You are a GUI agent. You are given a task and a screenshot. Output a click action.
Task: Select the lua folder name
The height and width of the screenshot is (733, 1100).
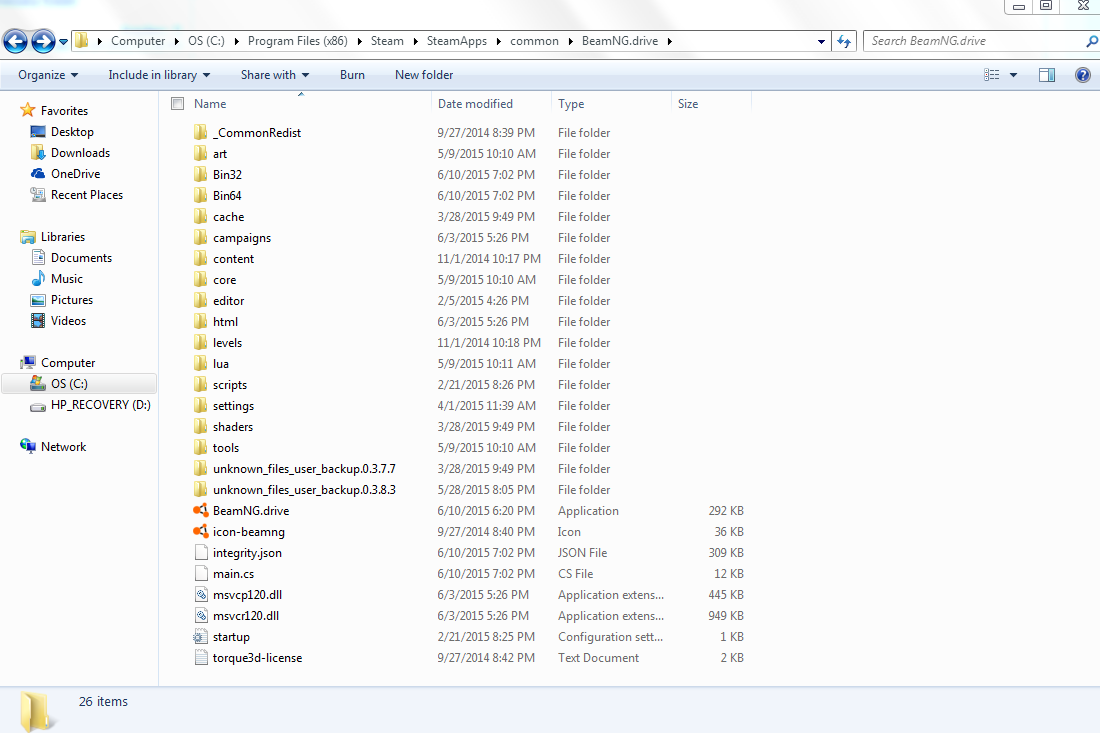[x=221, y=364]
